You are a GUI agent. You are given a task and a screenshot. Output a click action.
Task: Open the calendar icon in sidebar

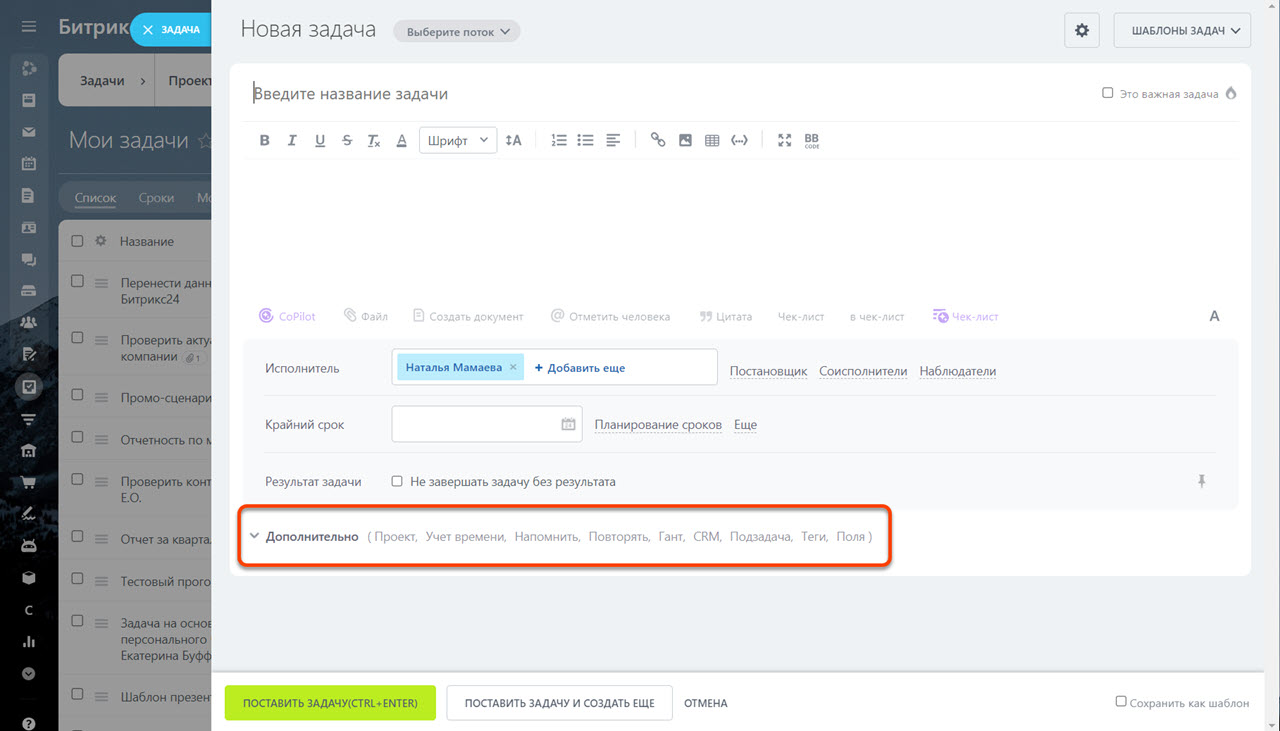click(x=29, y=164)
